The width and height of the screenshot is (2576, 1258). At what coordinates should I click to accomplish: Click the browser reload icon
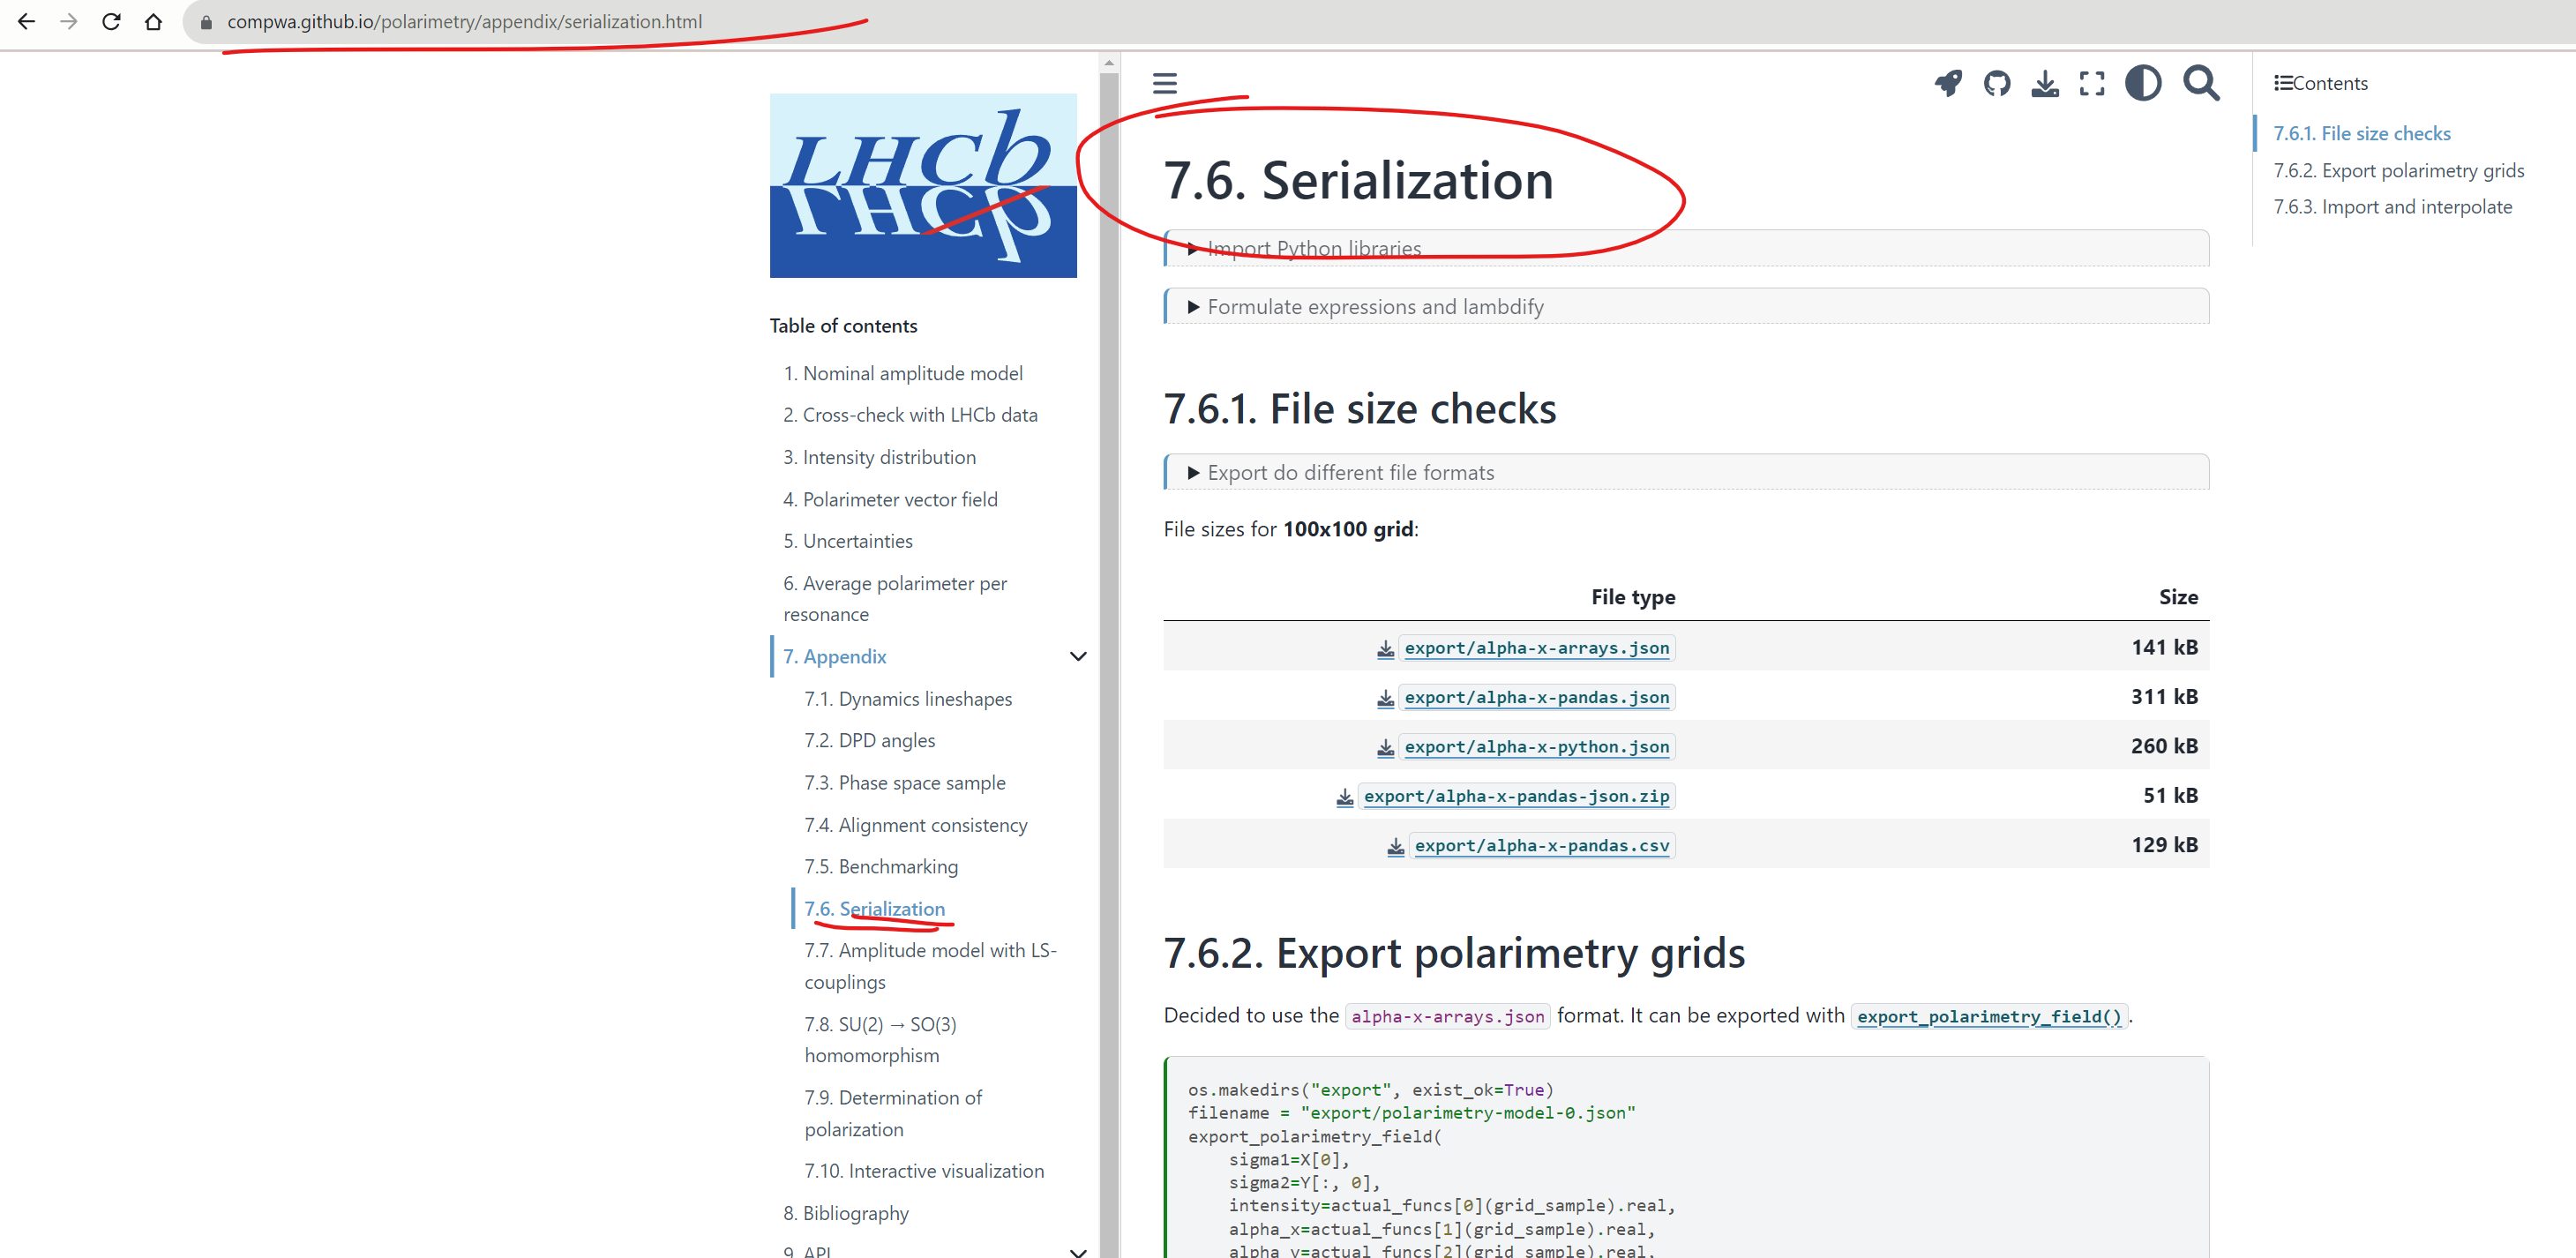point(111,21)
